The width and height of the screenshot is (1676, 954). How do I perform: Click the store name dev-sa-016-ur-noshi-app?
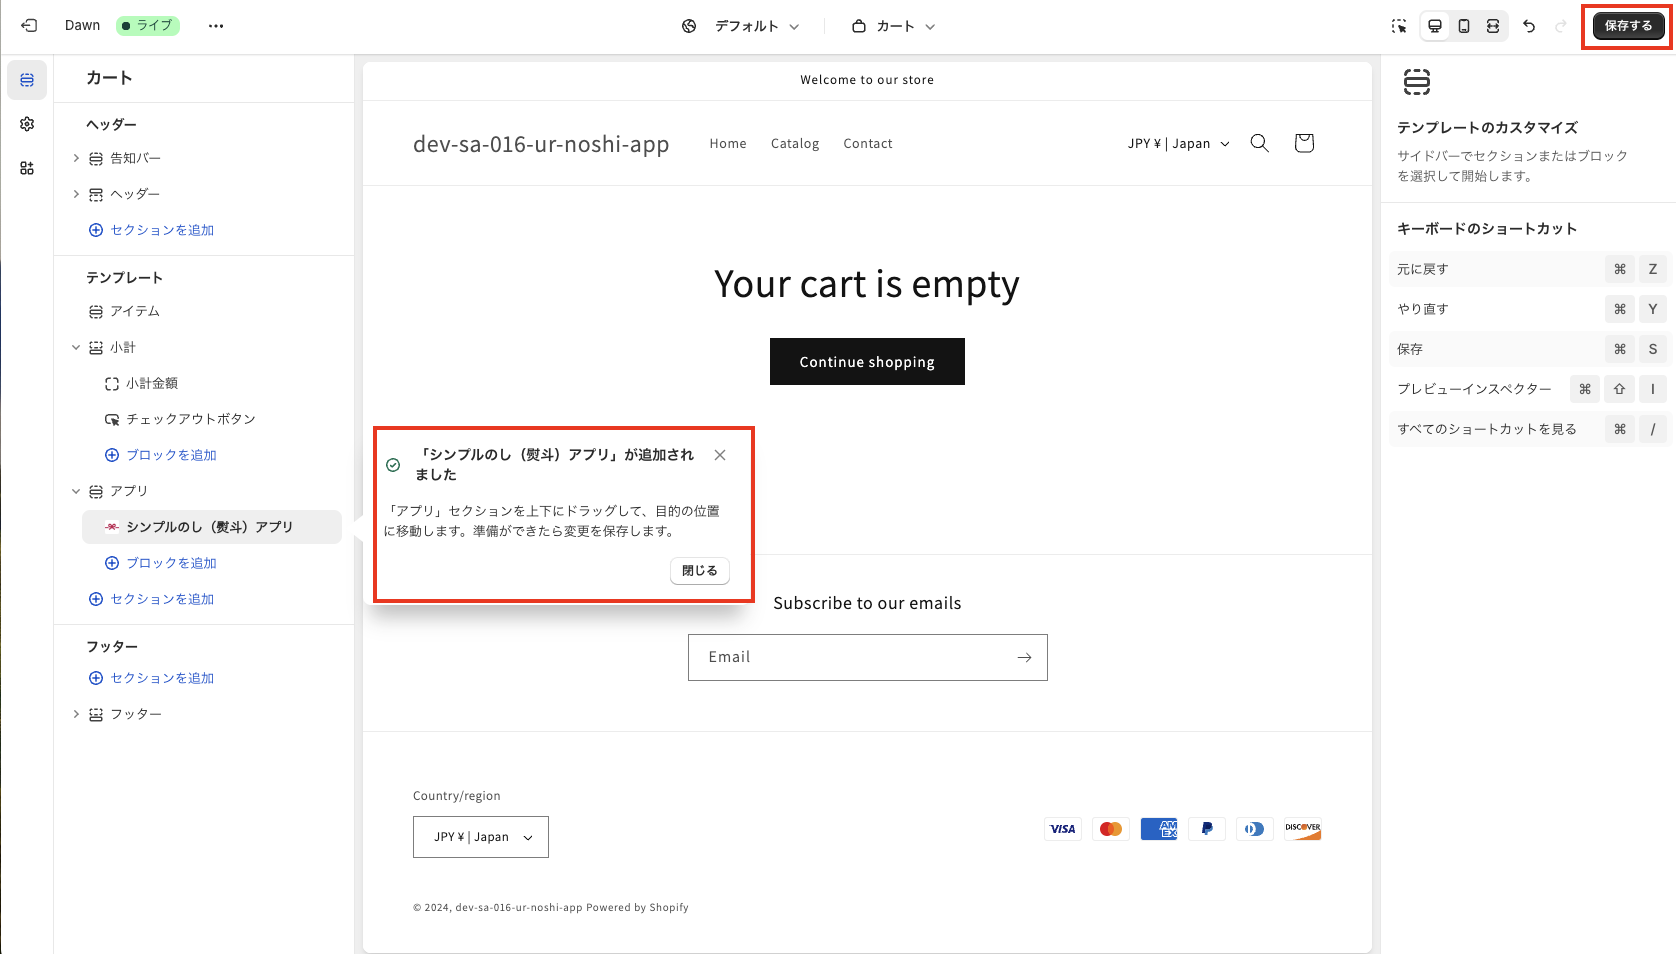click(541, 144)
